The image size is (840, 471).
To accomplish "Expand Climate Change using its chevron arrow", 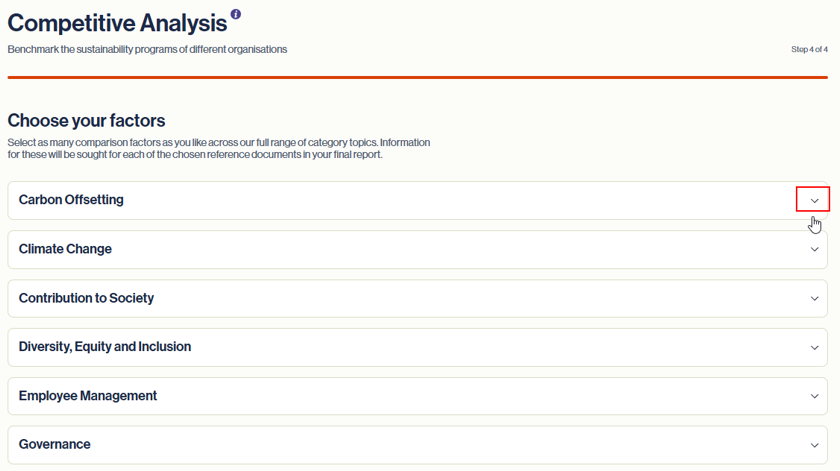I will pyautogui.click(x=814, y=249).
